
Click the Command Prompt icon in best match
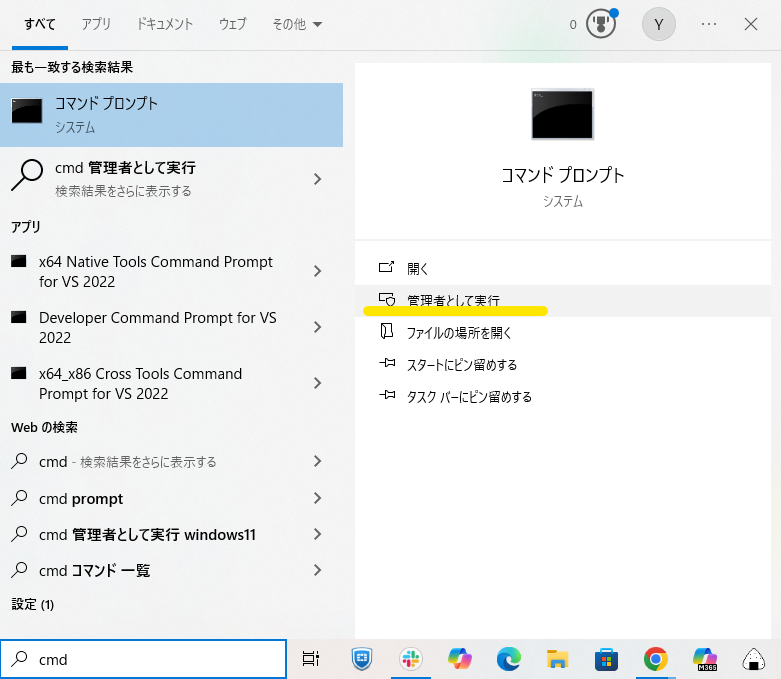pyautogui.click(x=27, y=111)
